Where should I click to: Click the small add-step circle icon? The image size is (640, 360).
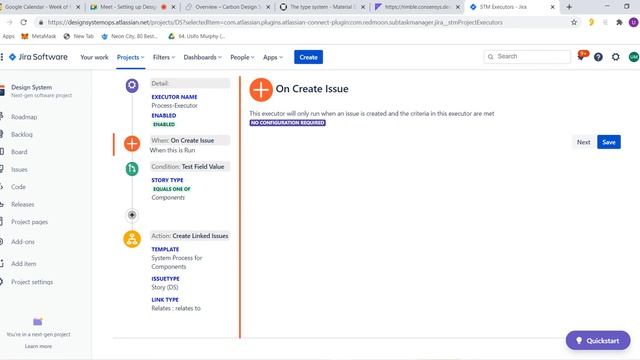[132, 215]
